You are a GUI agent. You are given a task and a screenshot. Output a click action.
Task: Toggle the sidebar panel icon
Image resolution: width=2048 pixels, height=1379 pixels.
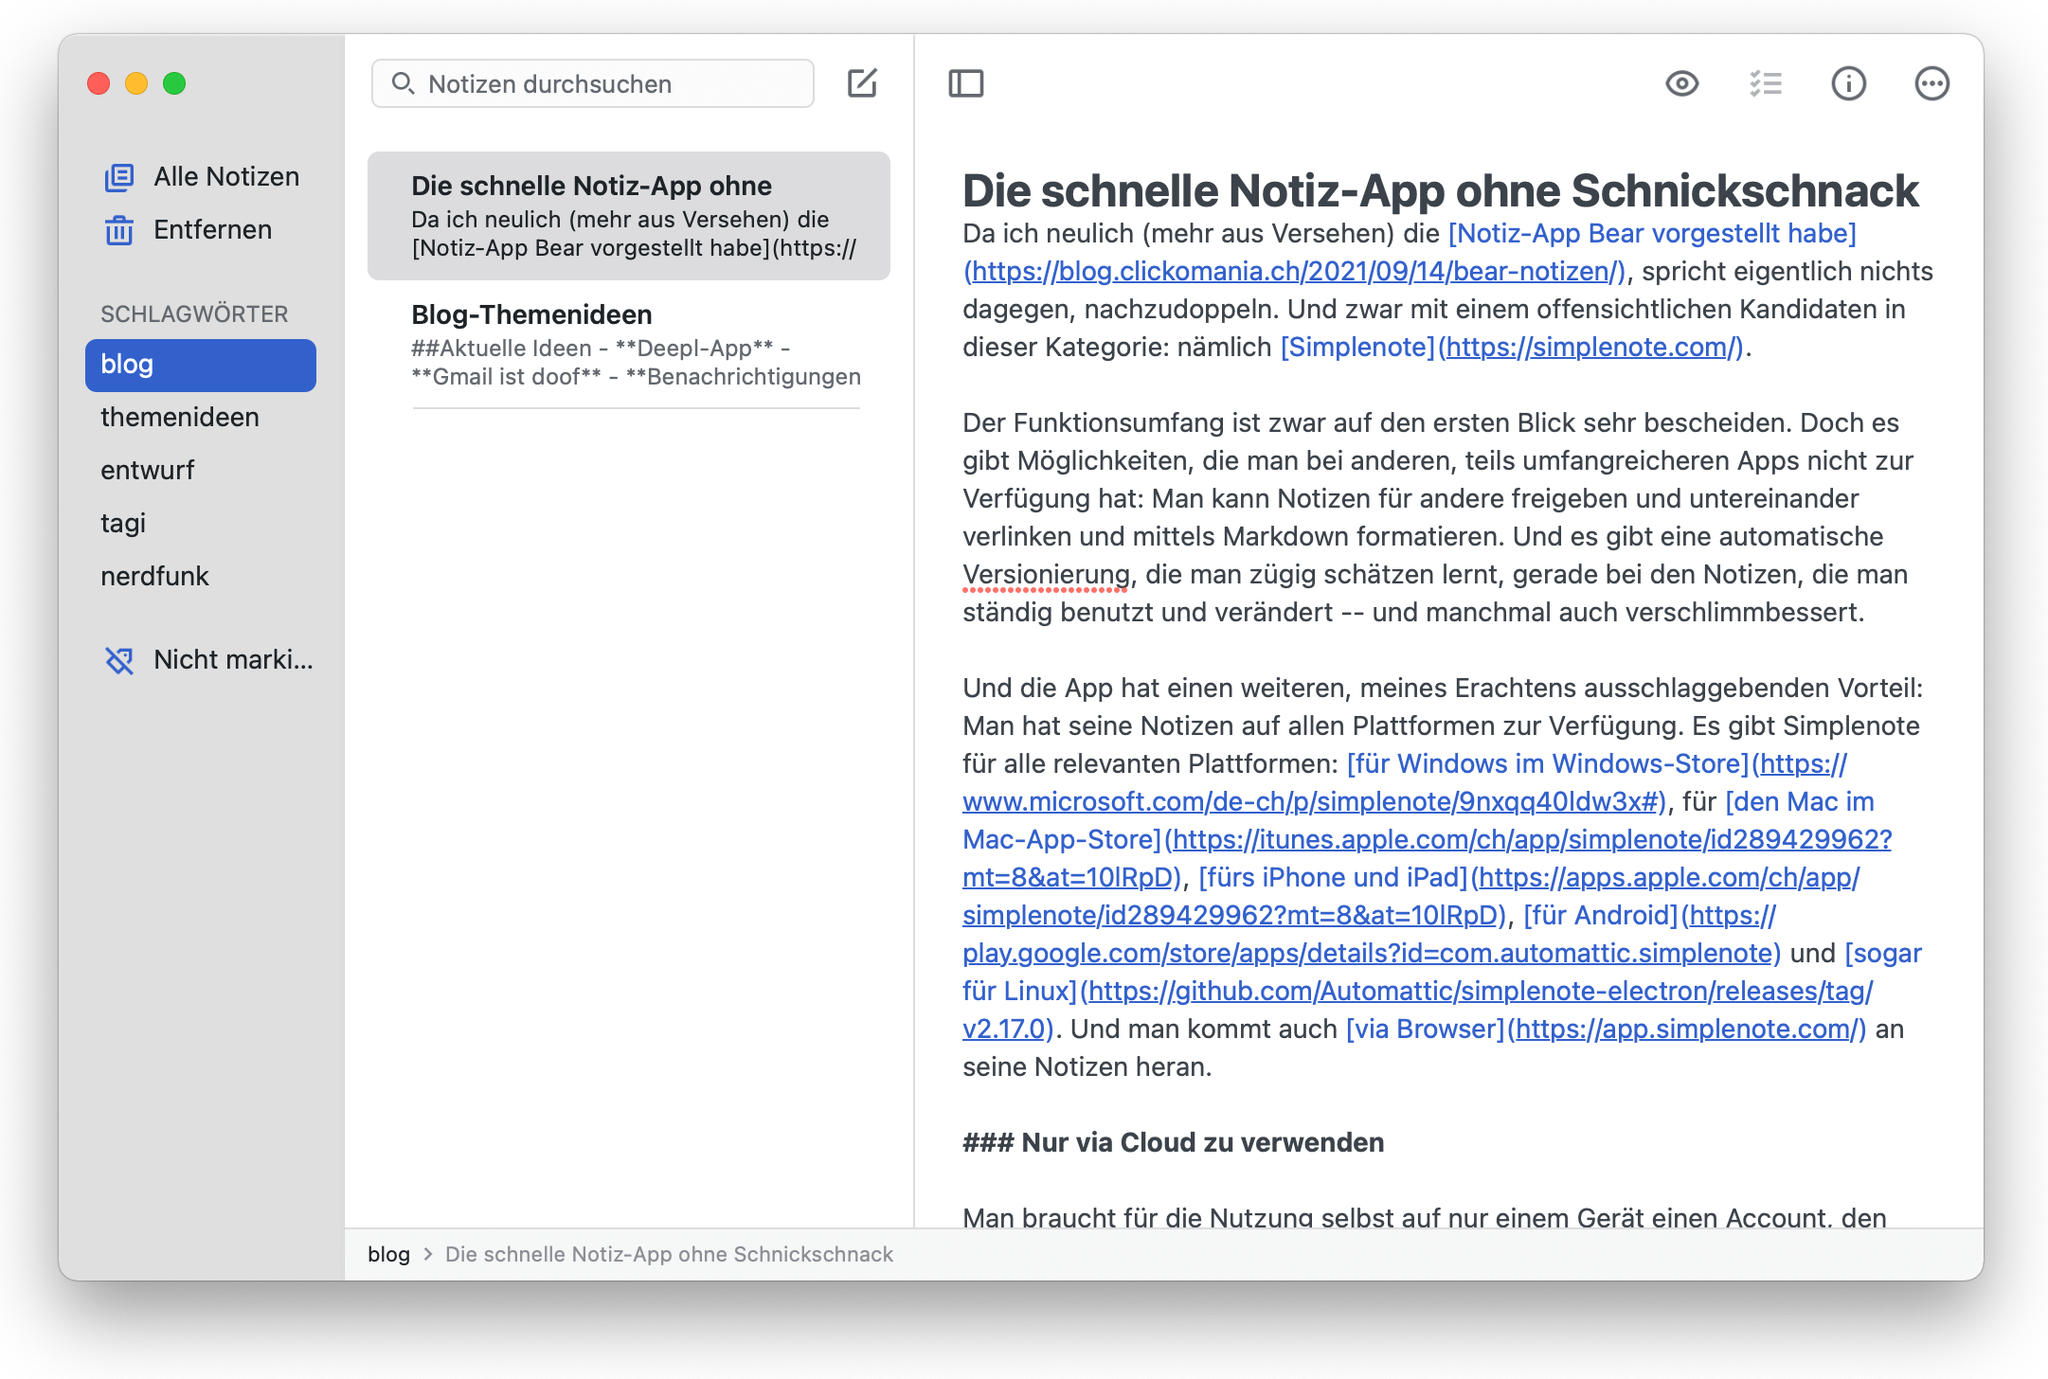point(966,83)
